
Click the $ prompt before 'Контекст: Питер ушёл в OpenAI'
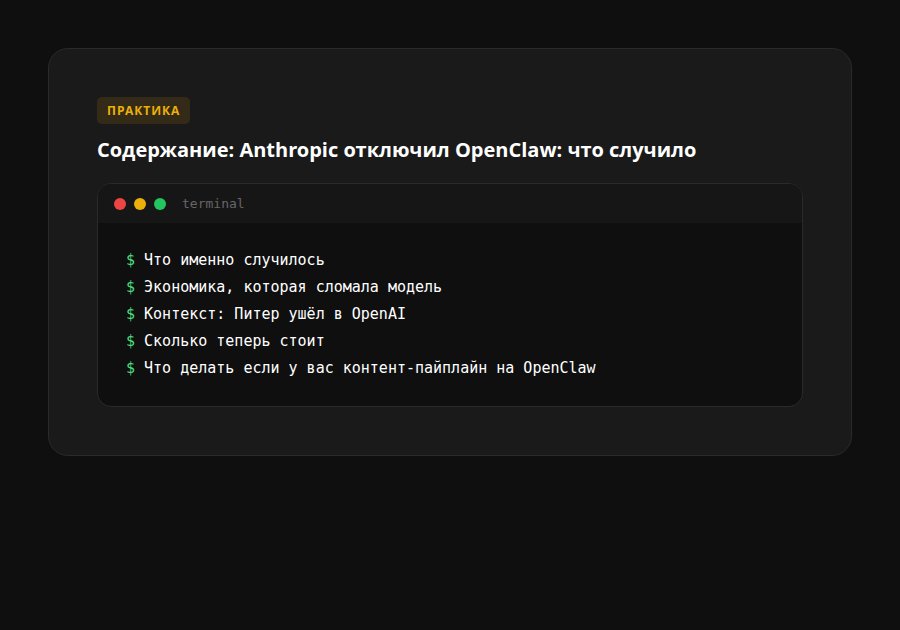point(131,313)
